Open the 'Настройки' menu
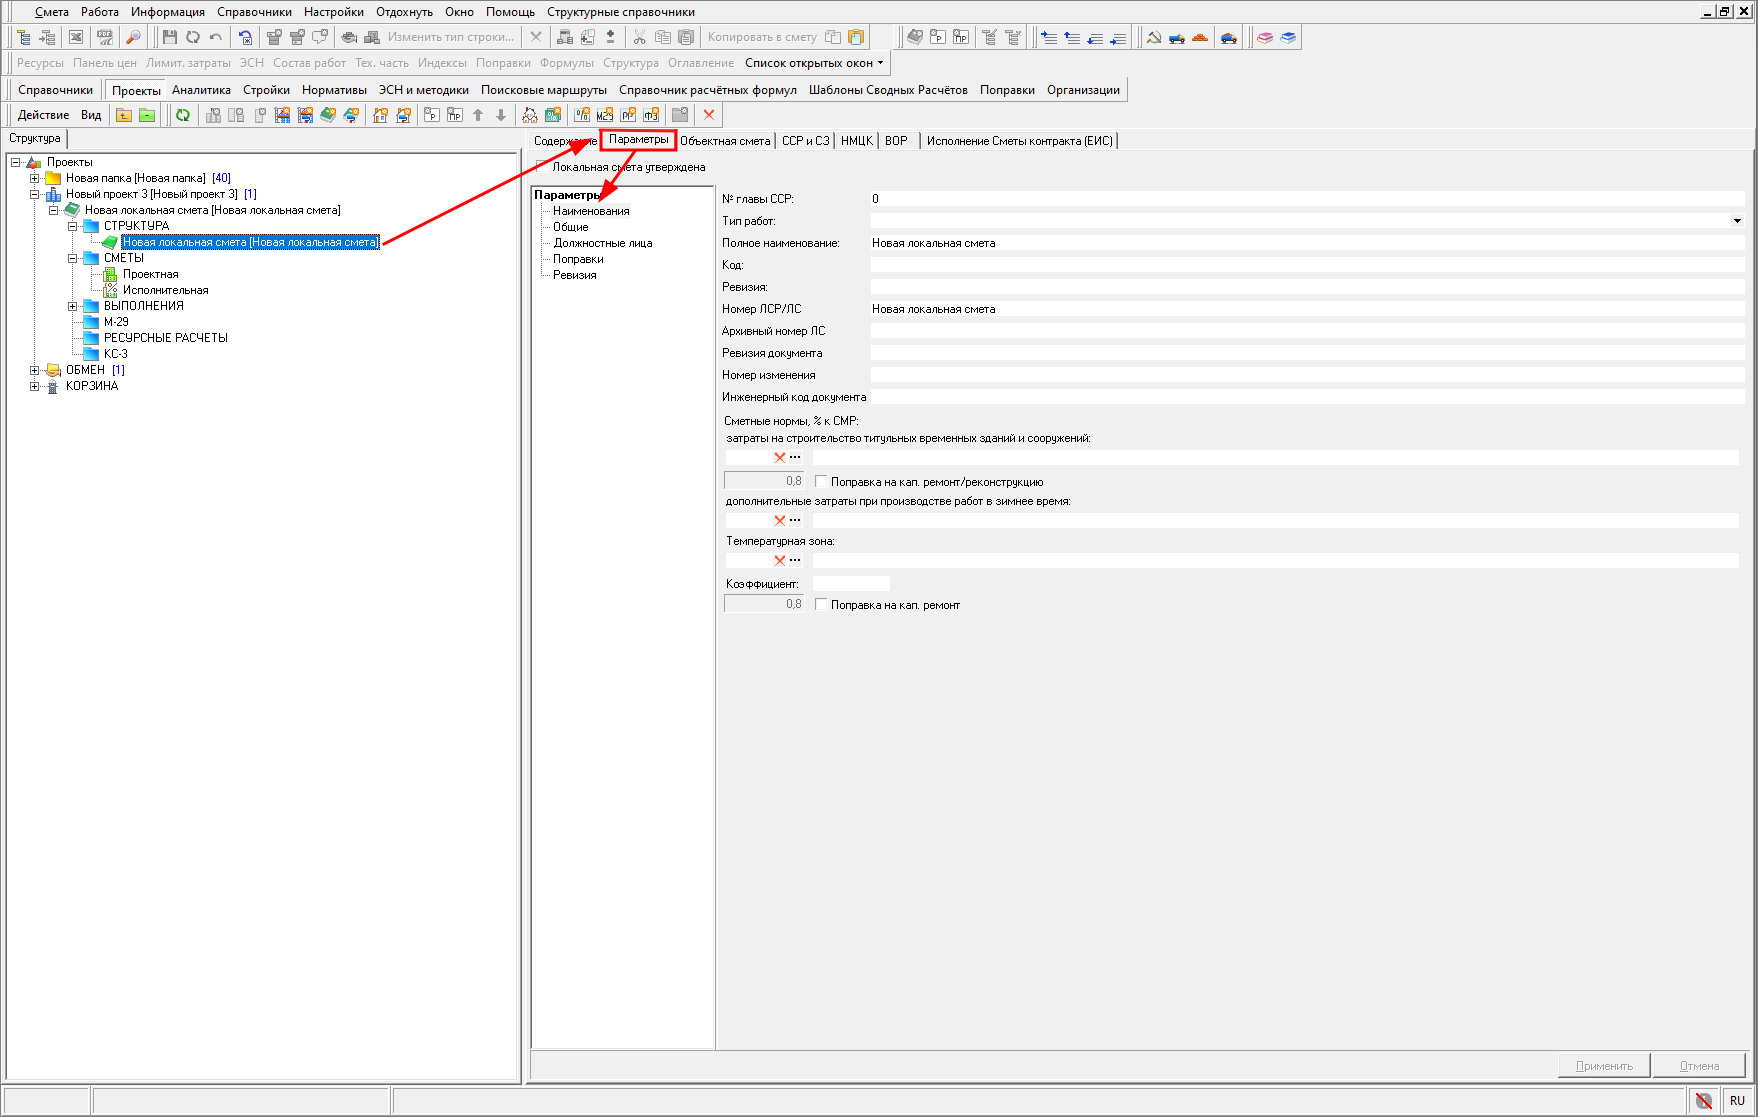Screen dimensions: 1758x1117 click(x=333, y=12)
